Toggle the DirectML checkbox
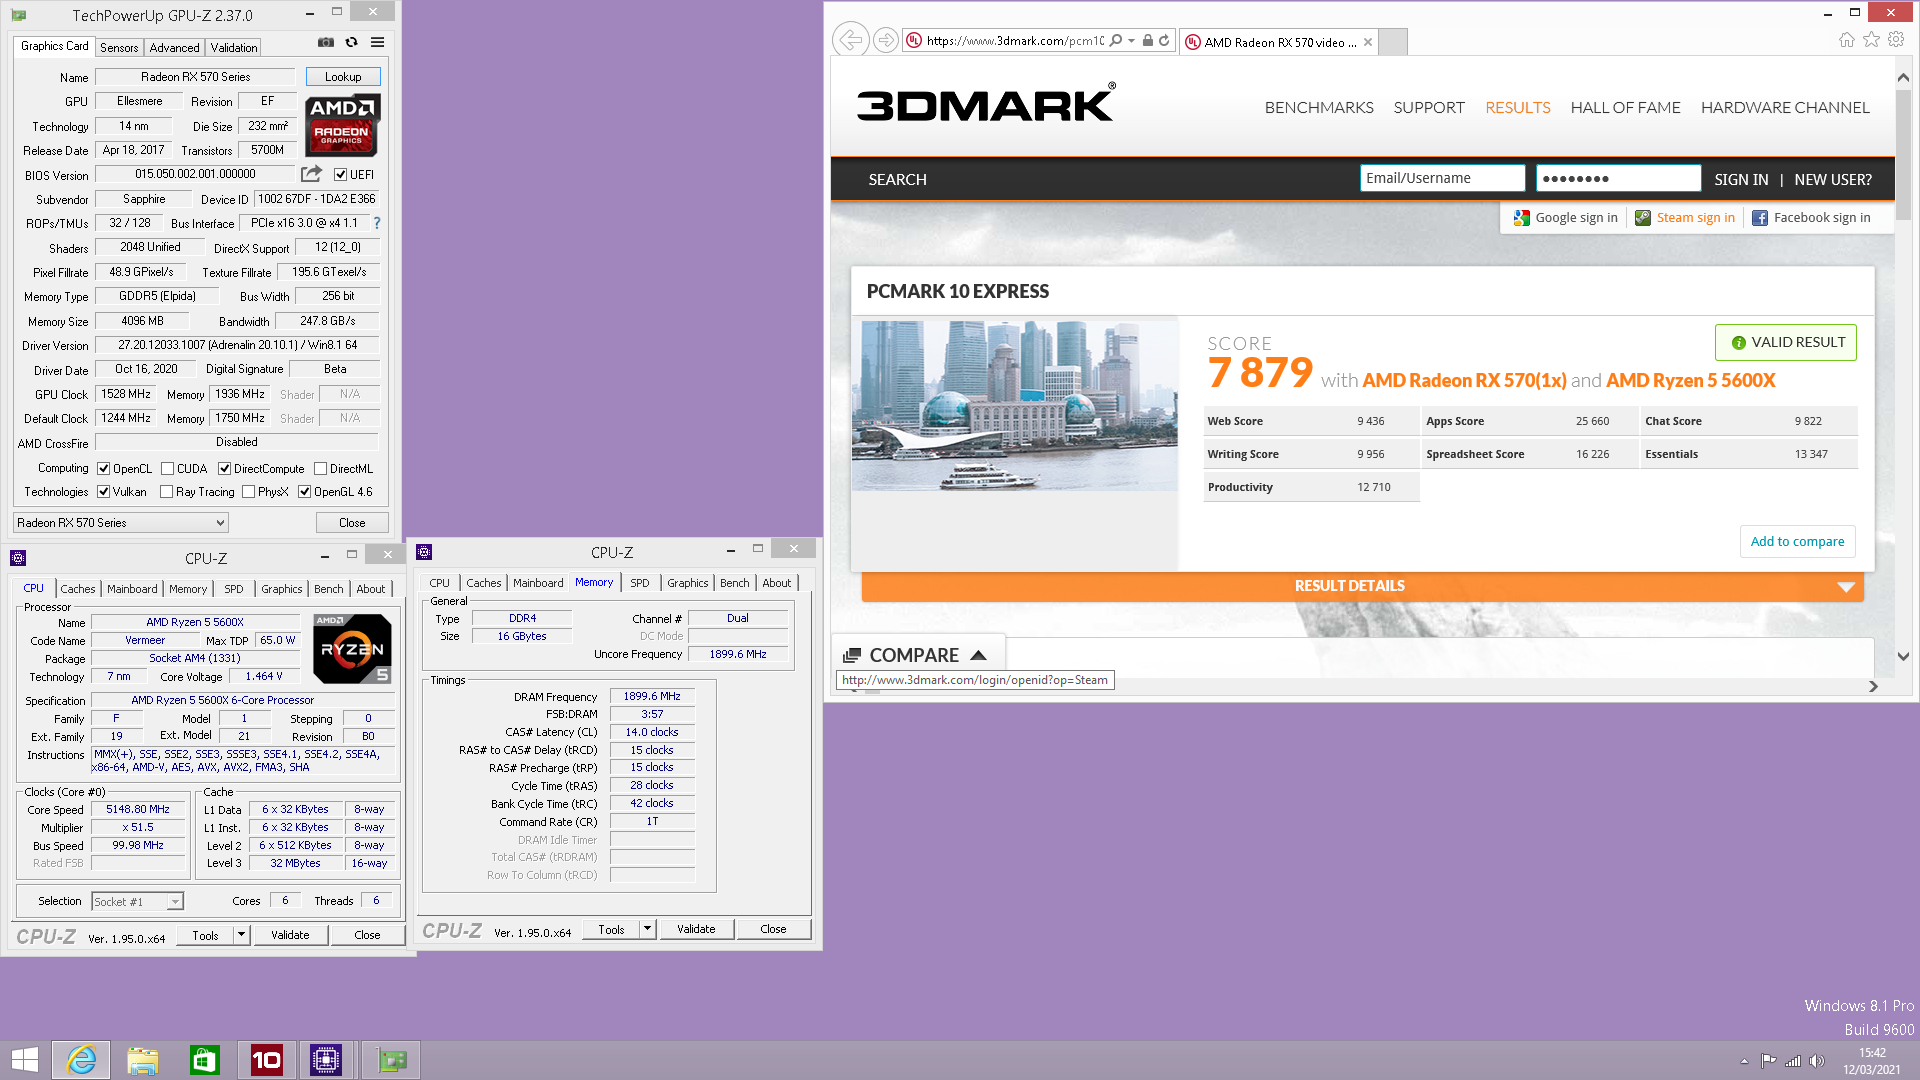The height and width of the screenshot is (1080, 1920). pos(320,468)
